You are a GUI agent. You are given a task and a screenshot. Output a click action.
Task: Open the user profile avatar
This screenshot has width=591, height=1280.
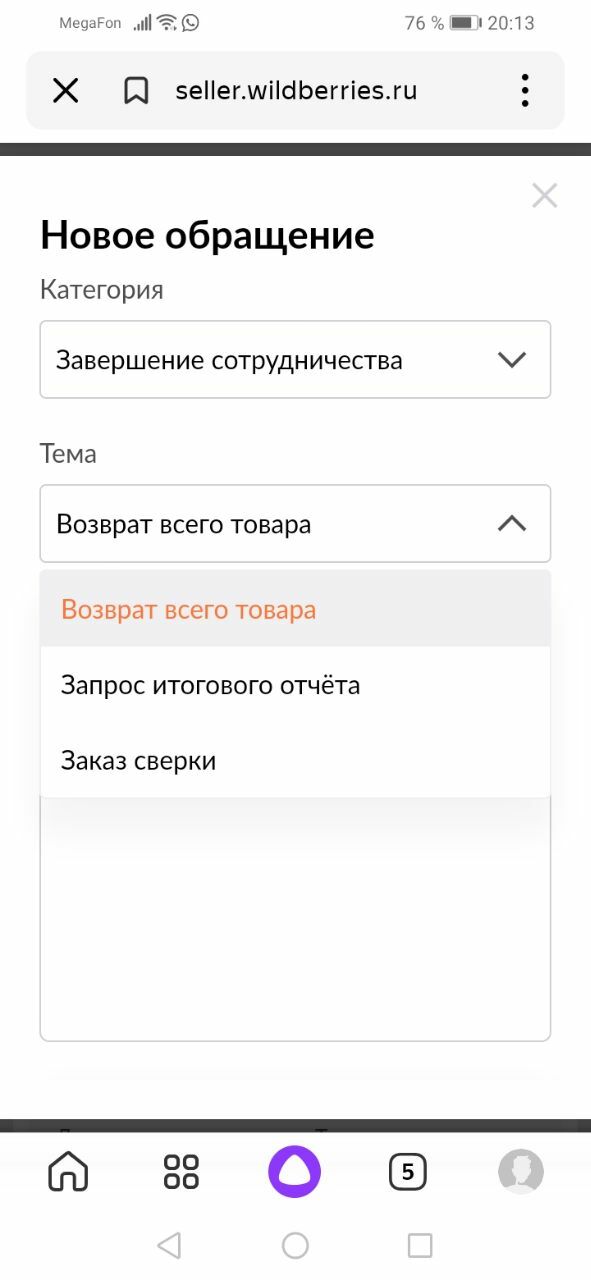pos(521,1171)
